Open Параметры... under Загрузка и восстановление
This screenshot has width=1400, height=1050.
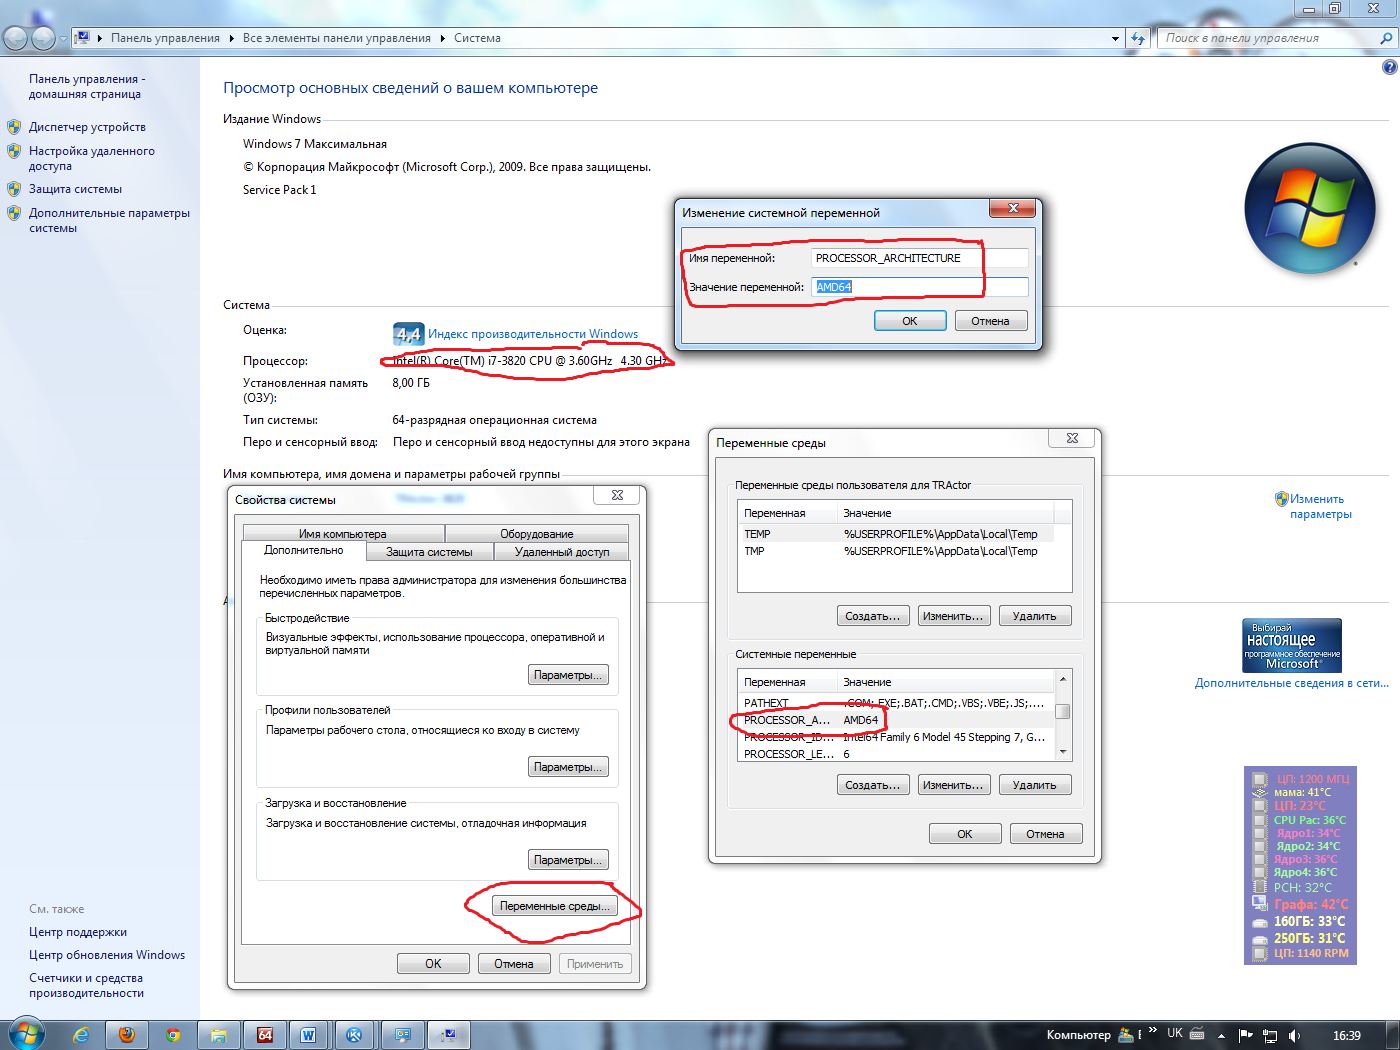[x=568, y=860]
